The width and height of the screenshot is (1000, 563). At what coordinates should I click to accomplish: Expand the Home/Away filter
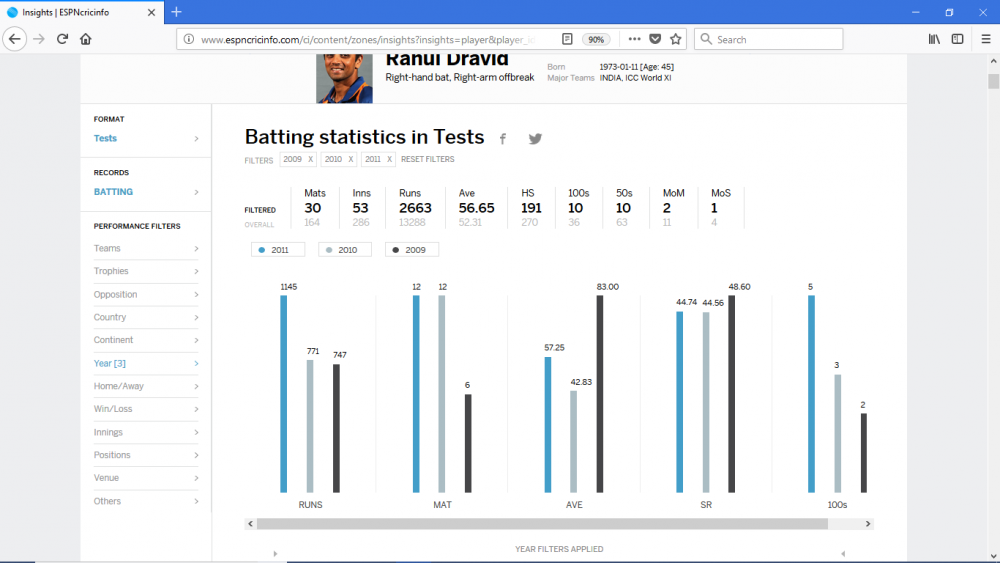(146, 386)
